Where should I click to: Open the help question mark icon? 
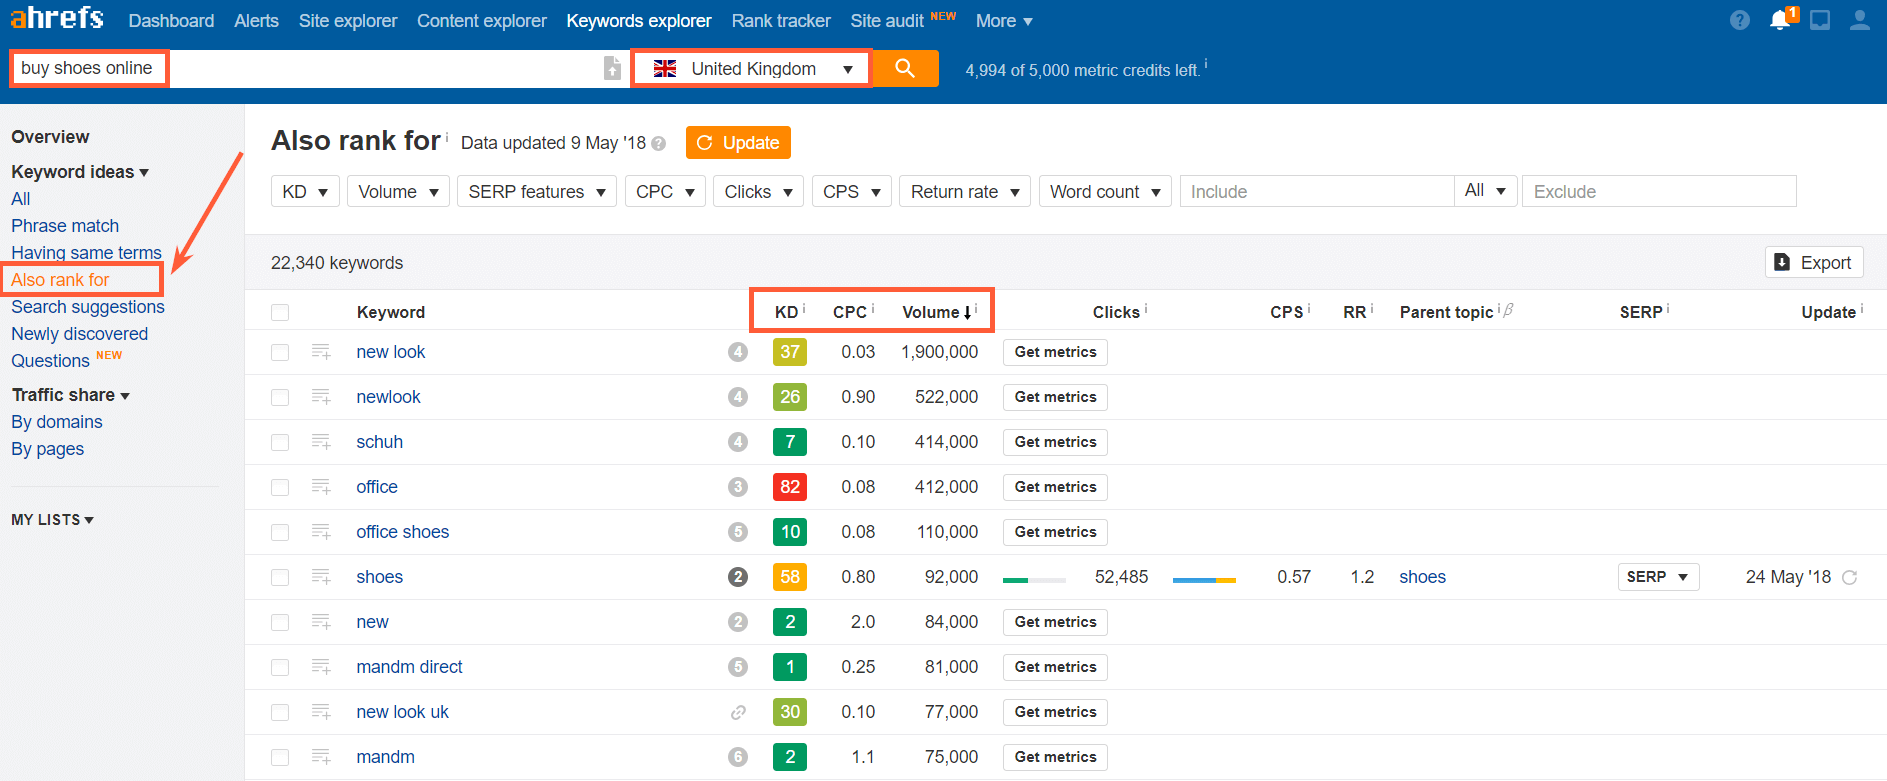pos(1740,20)
